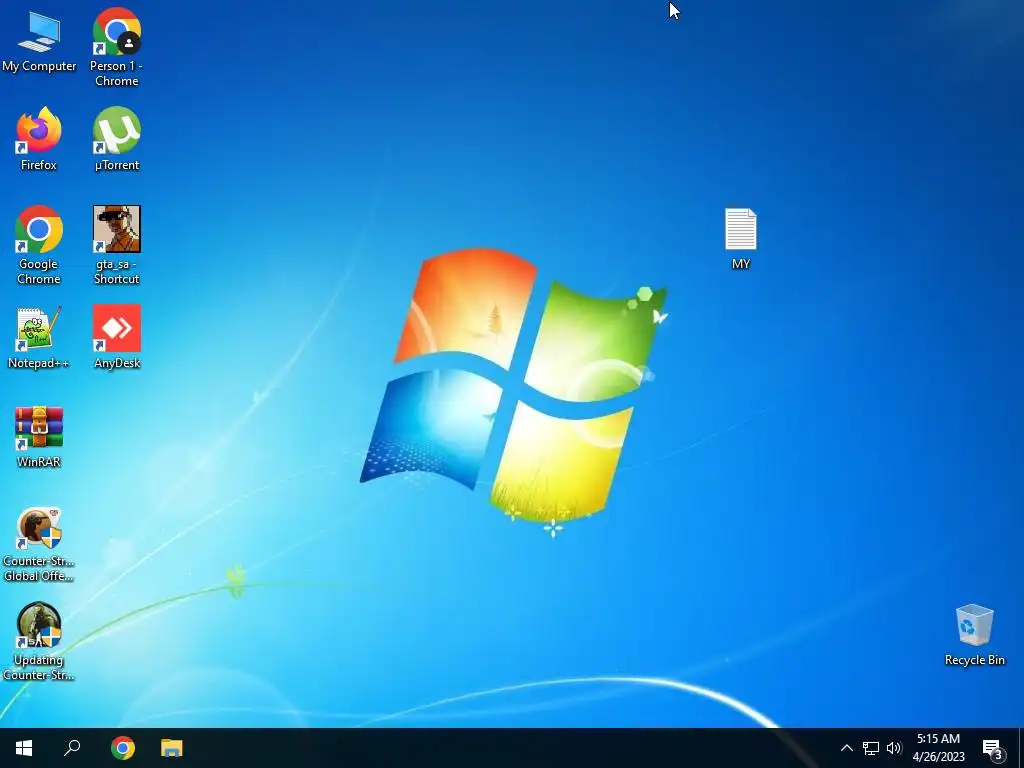Viewport: 1024px width, 768px height.
Task: Open the clock showing 5:15 AM
Action: (x=938, y=748)
